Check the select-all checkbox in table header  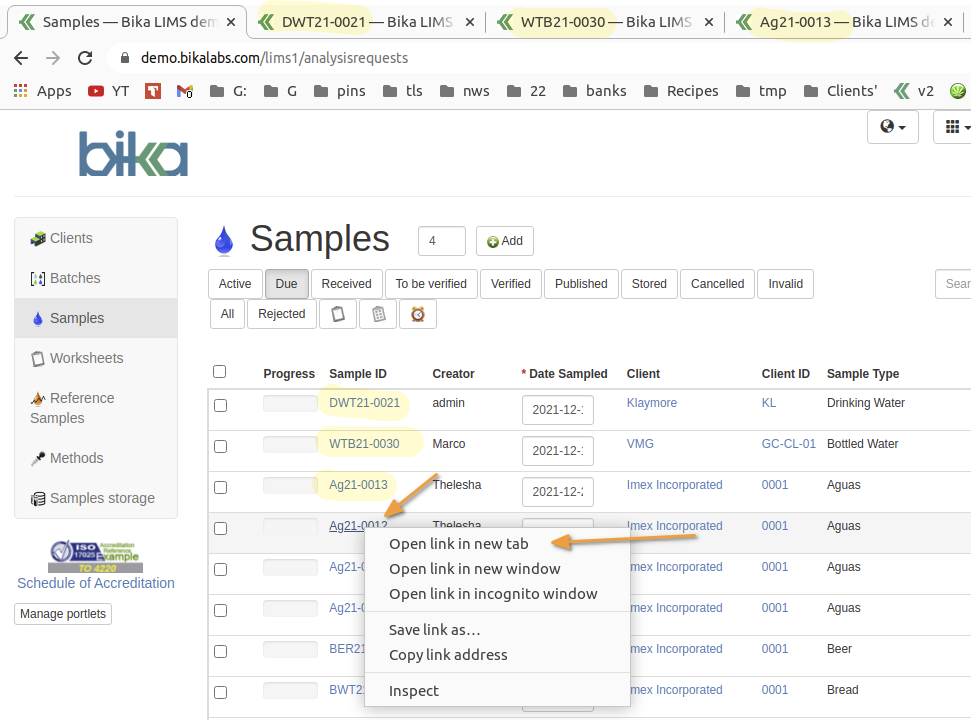coord(220,371)
